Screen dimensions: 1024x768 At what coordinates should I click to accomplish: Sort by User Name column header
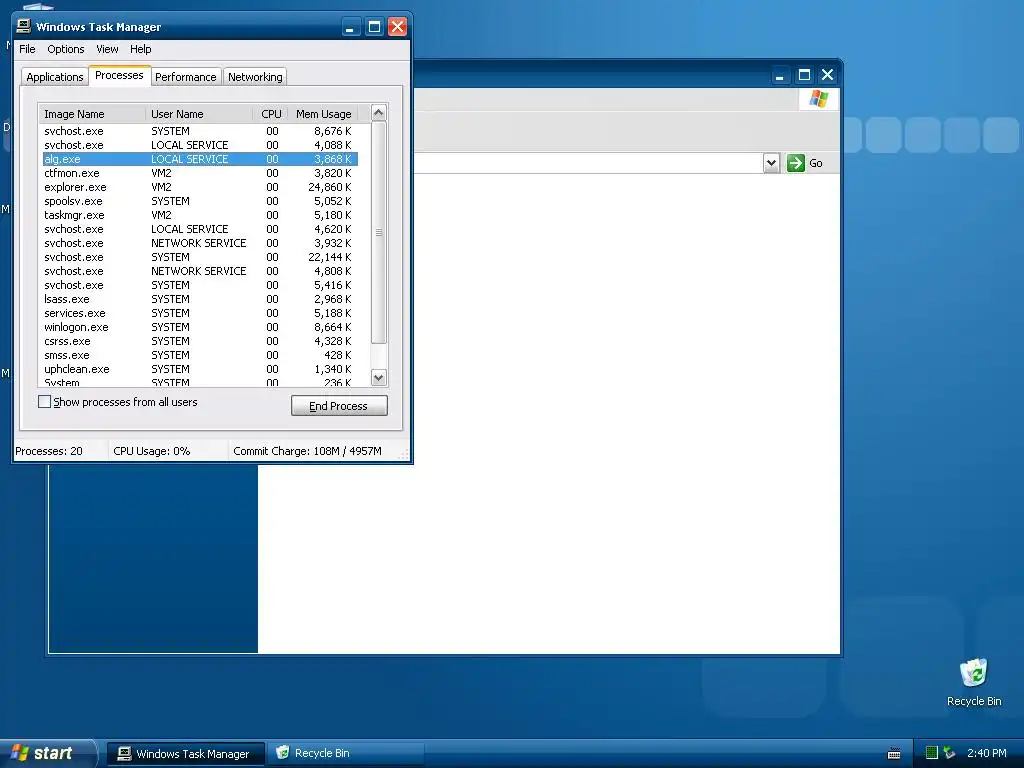tap(199, 114)
